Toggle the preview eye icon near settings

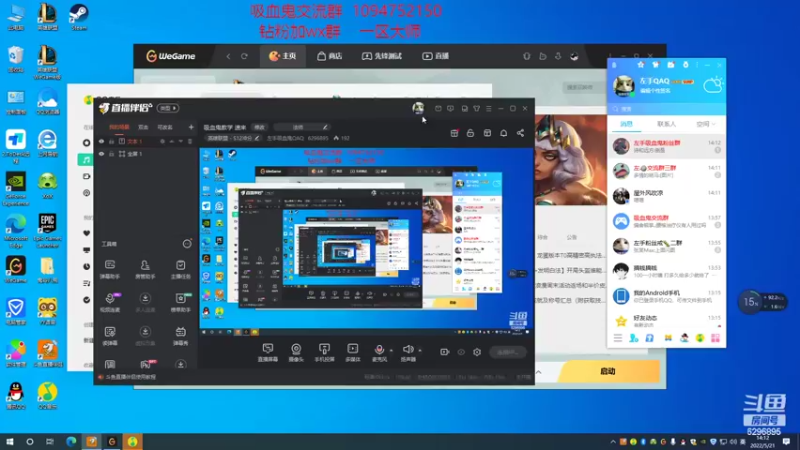461,352
